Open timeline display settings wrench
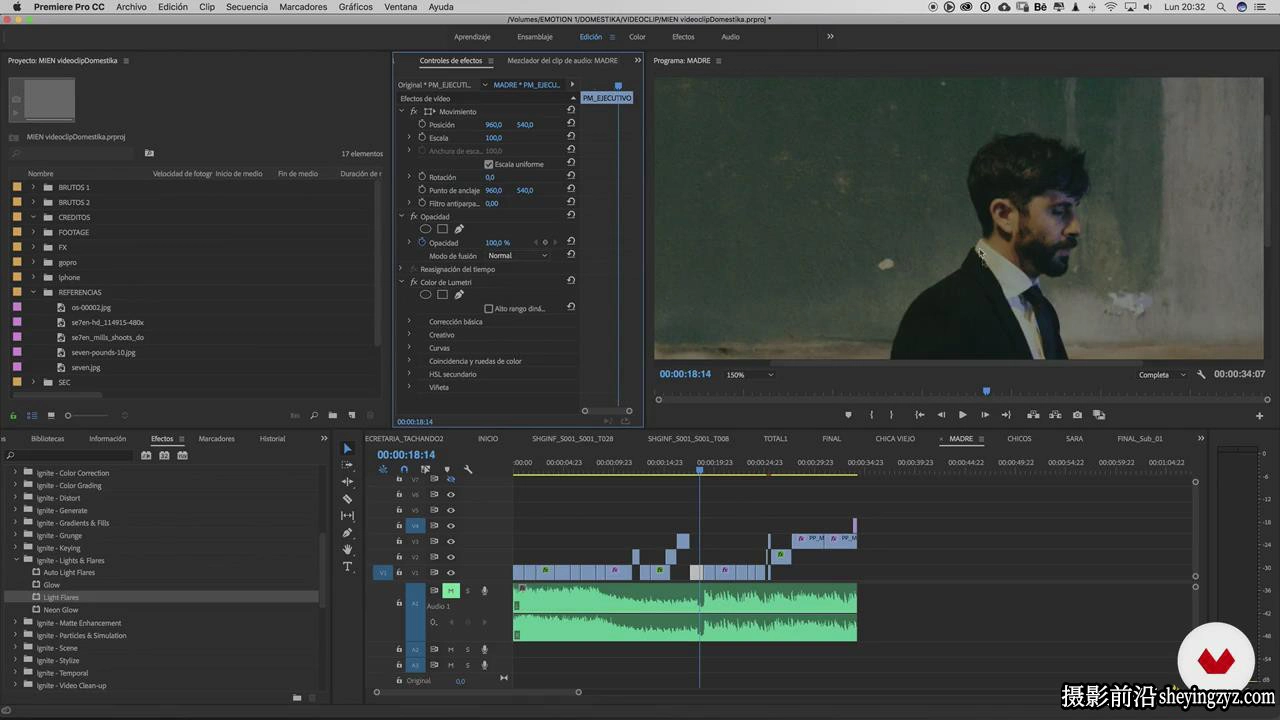The image size is (1280, 720). click(x=467, y=469)
